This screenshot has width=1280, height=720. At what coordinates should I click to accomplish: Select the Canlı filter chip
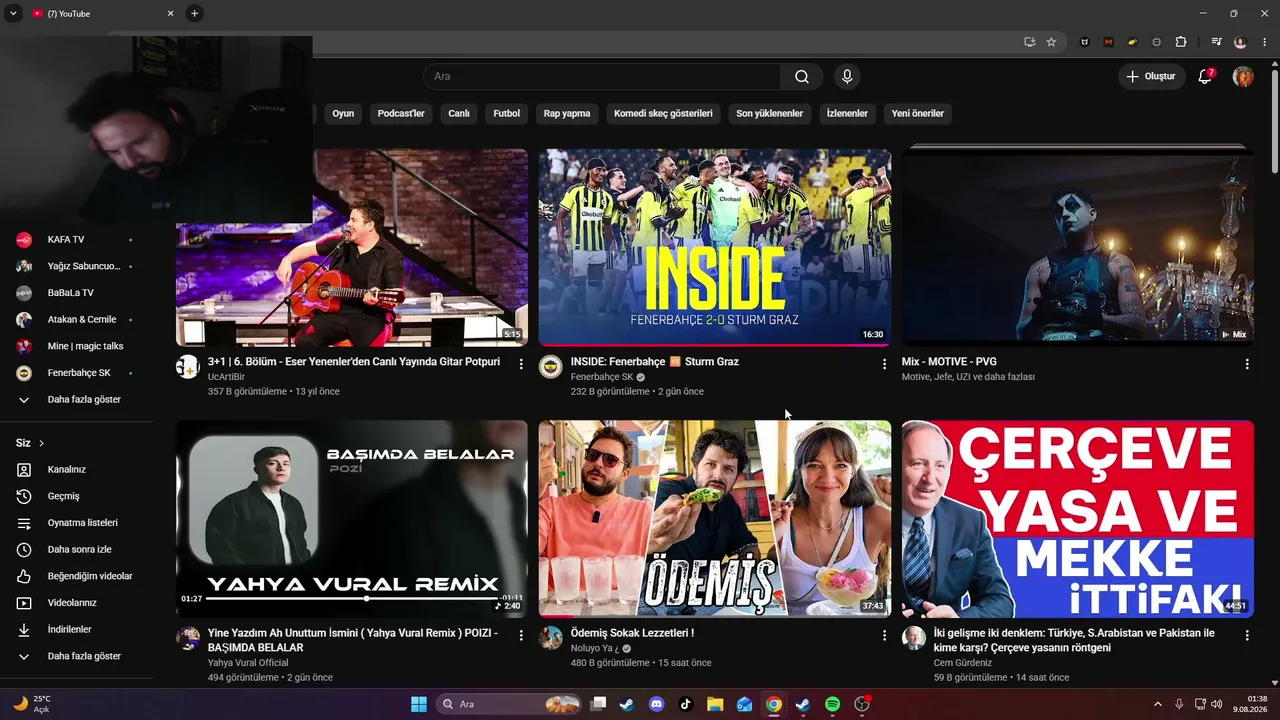coord(459,114)
